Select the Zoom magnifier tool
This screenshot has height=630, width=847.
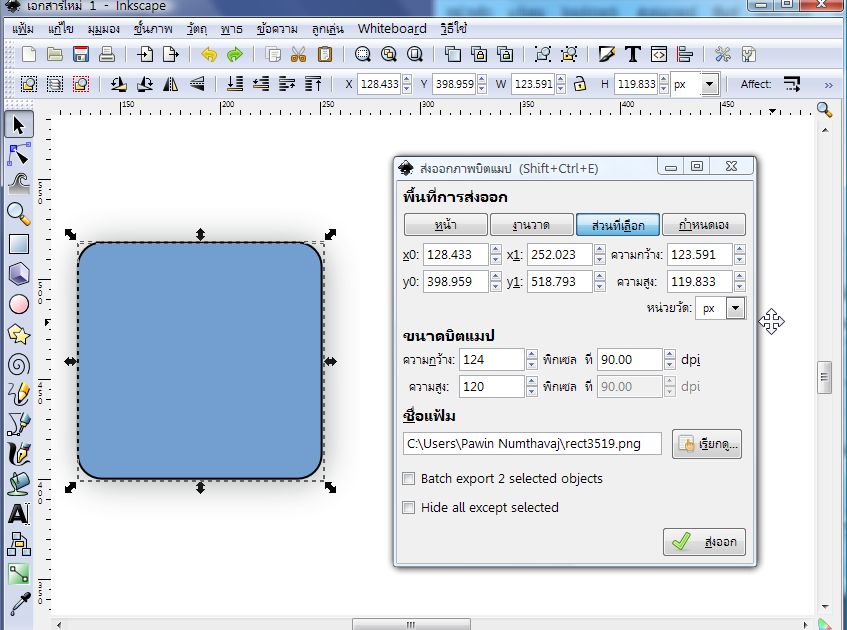(x=19, y=212)
